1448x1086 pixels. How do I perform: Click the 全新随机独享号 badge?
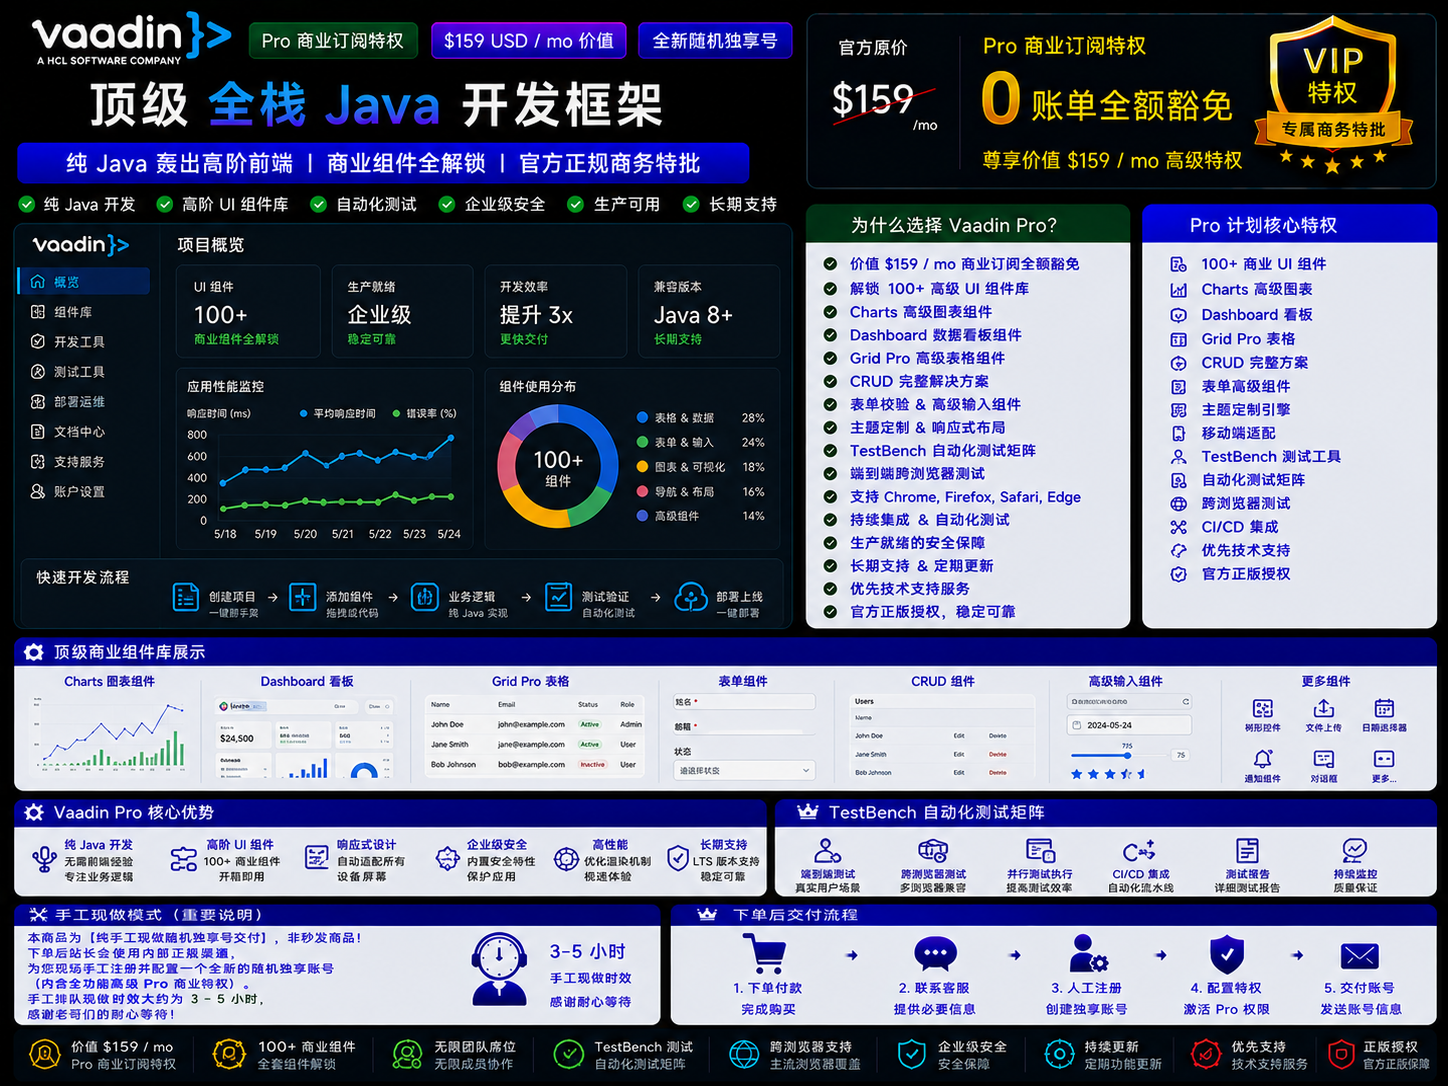pos(715,41)
